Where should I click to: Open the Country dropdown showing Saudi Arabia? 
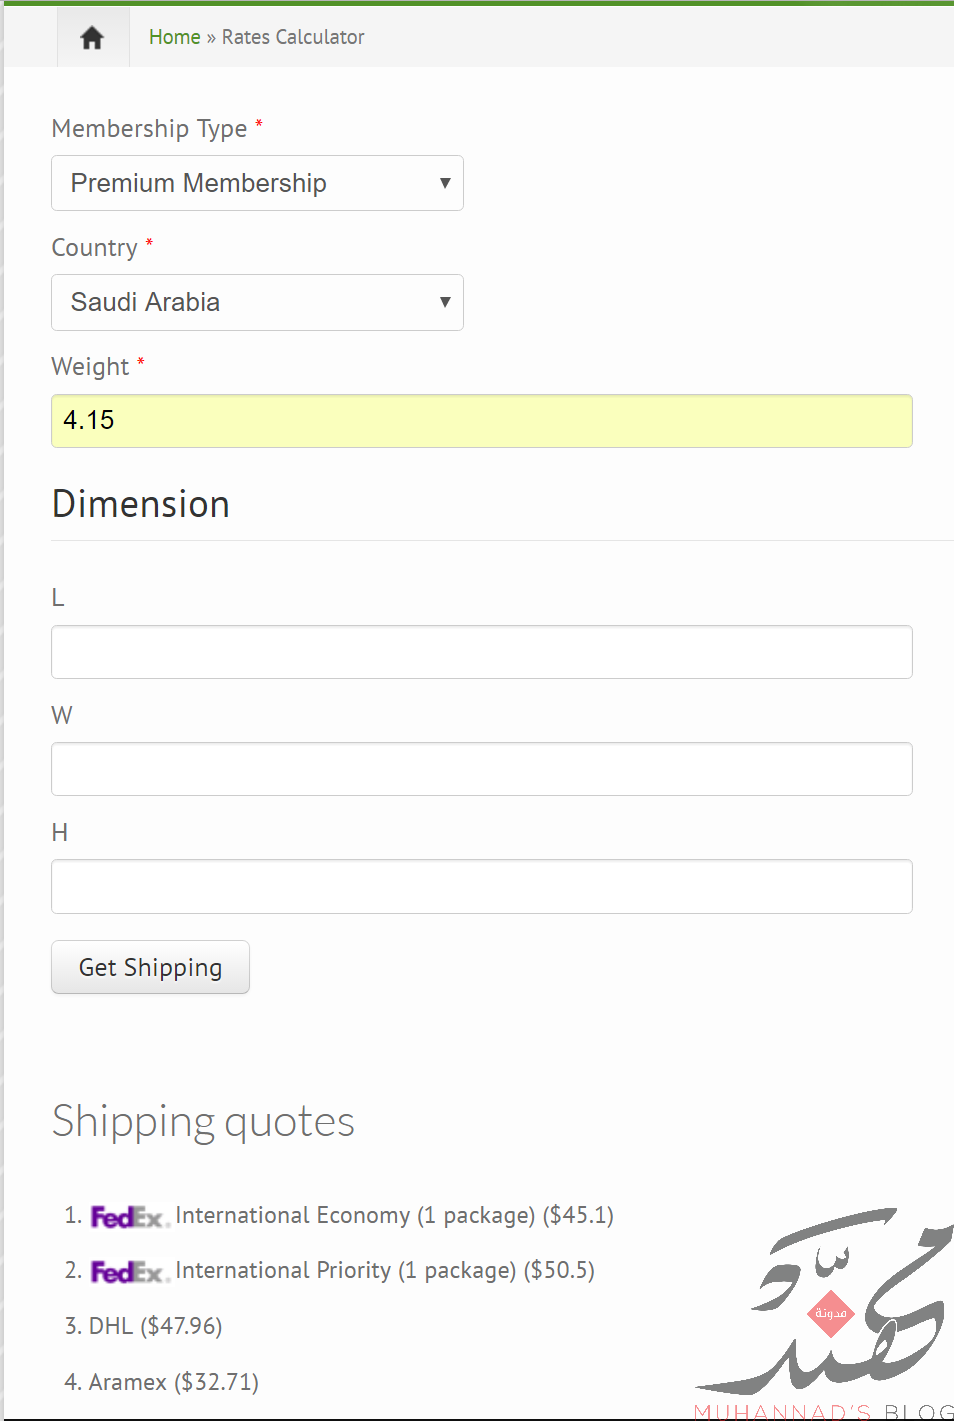(x=257, y=302)
